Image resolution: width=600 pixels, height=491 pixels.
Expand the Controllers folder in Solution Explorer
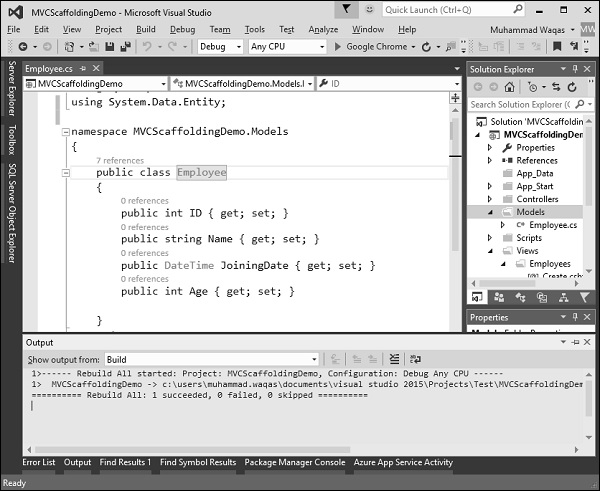[x=490, y=199]
